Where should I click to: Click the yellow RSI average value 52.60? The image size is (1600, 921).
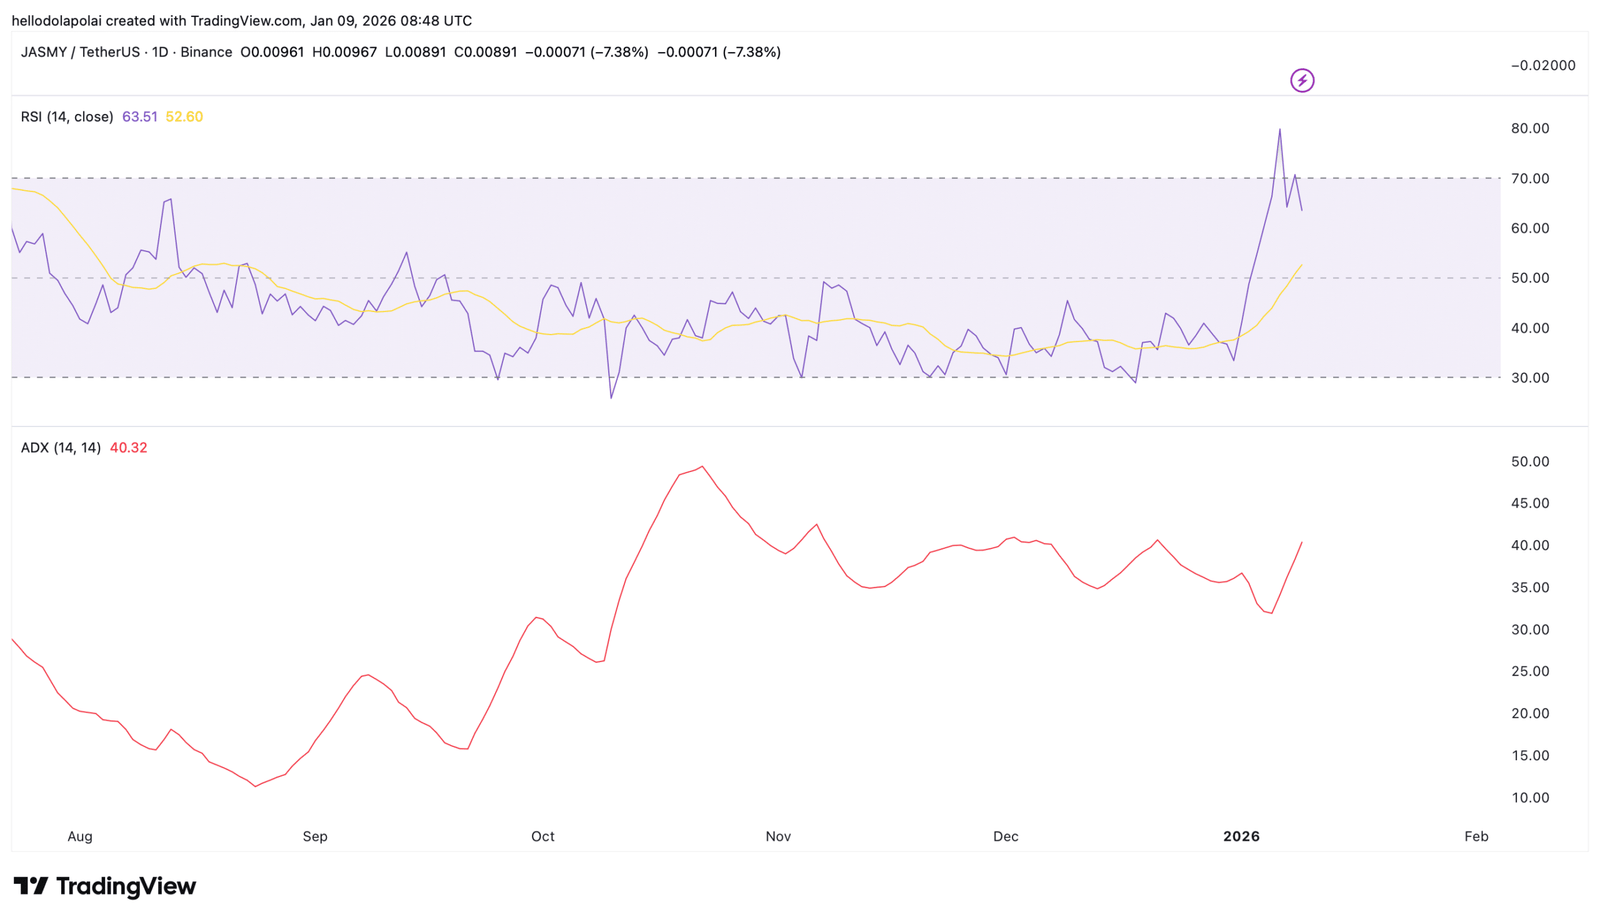pos(184,117)
